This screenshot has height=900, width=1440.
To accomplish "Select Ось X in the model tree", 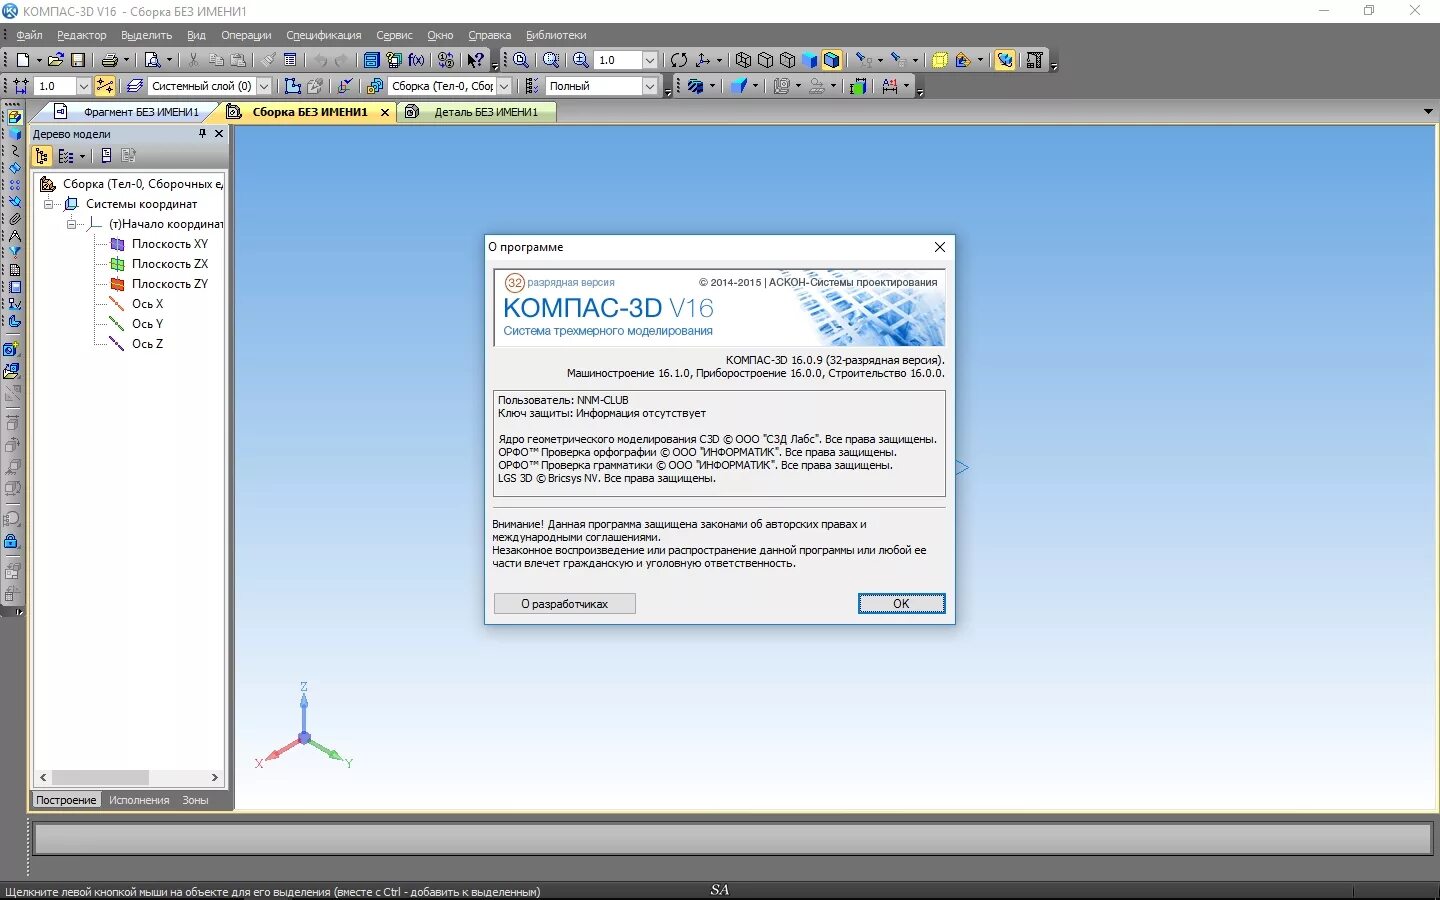I will [147, 304].
